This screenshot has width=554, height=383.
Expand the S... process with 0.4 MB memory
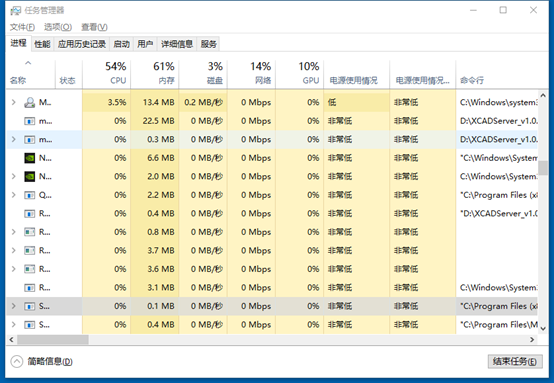point(13,324)
